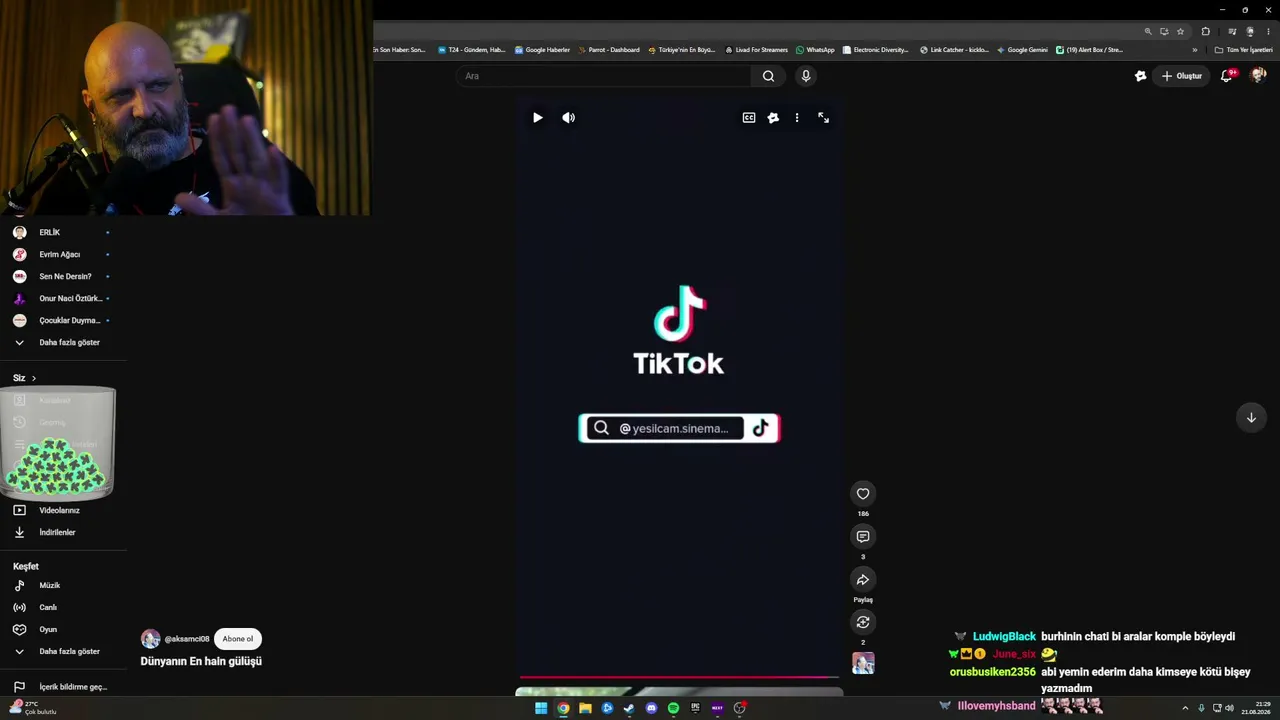Image resolution: width=1280 pixels, height=720 pixels.
Task: Open the @aksamci08 channel link
Action: [187, 639]
